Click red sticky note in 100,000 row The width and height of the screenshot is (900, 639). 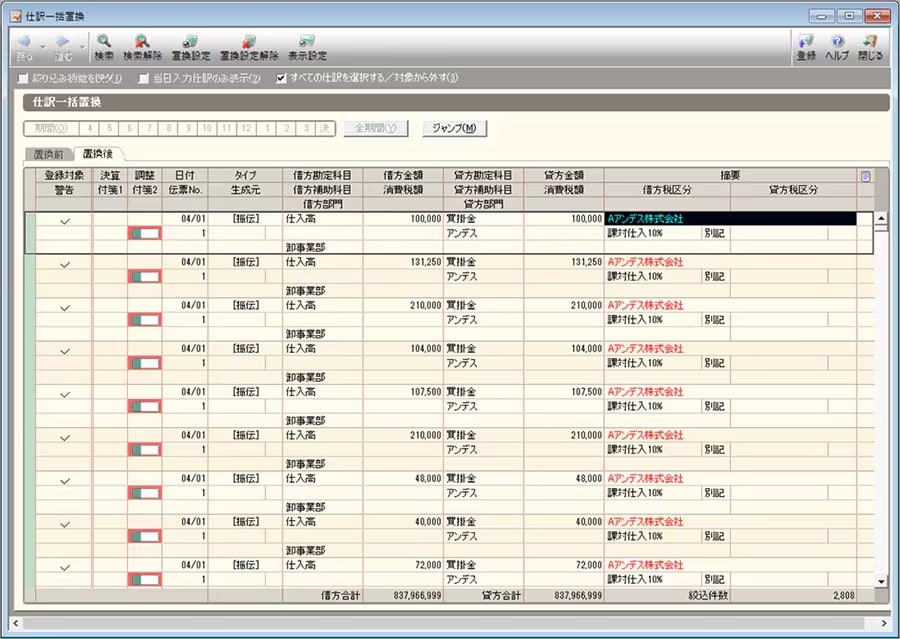click(x=145, y=233)
